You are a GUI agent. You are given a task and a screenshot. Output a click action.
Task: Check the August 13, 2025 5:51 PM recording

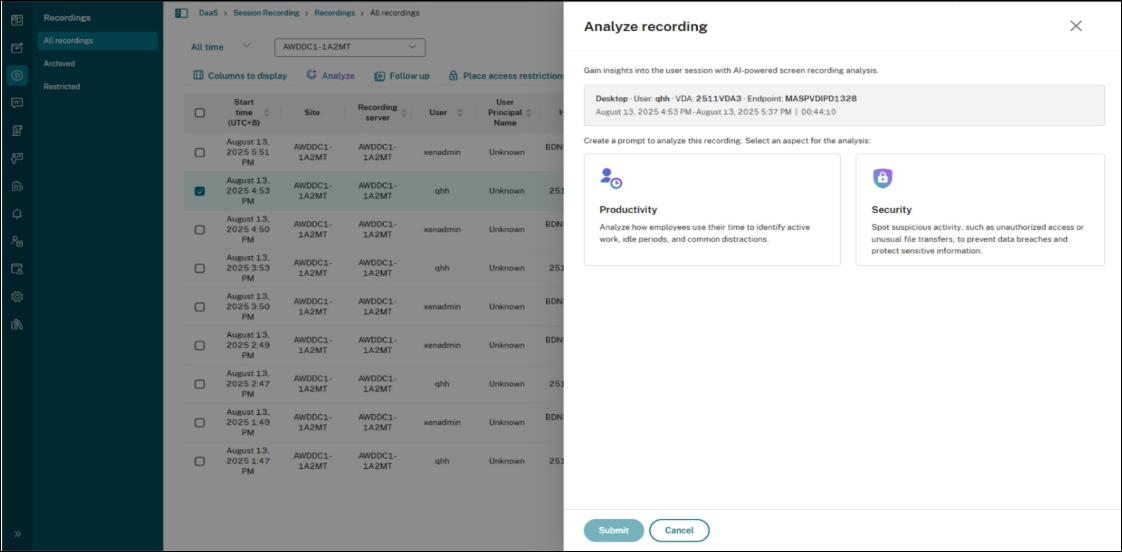point(200,152)
